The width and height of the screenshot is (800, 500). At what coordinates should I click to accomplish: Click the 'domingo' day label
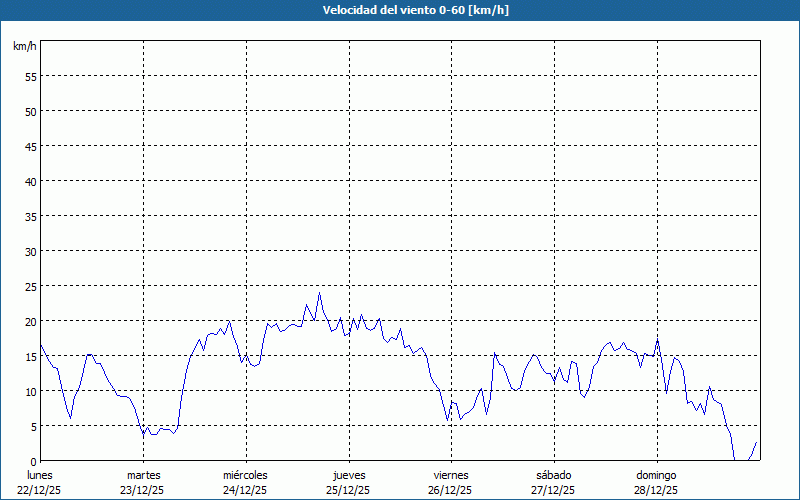(x=656, y=475)
